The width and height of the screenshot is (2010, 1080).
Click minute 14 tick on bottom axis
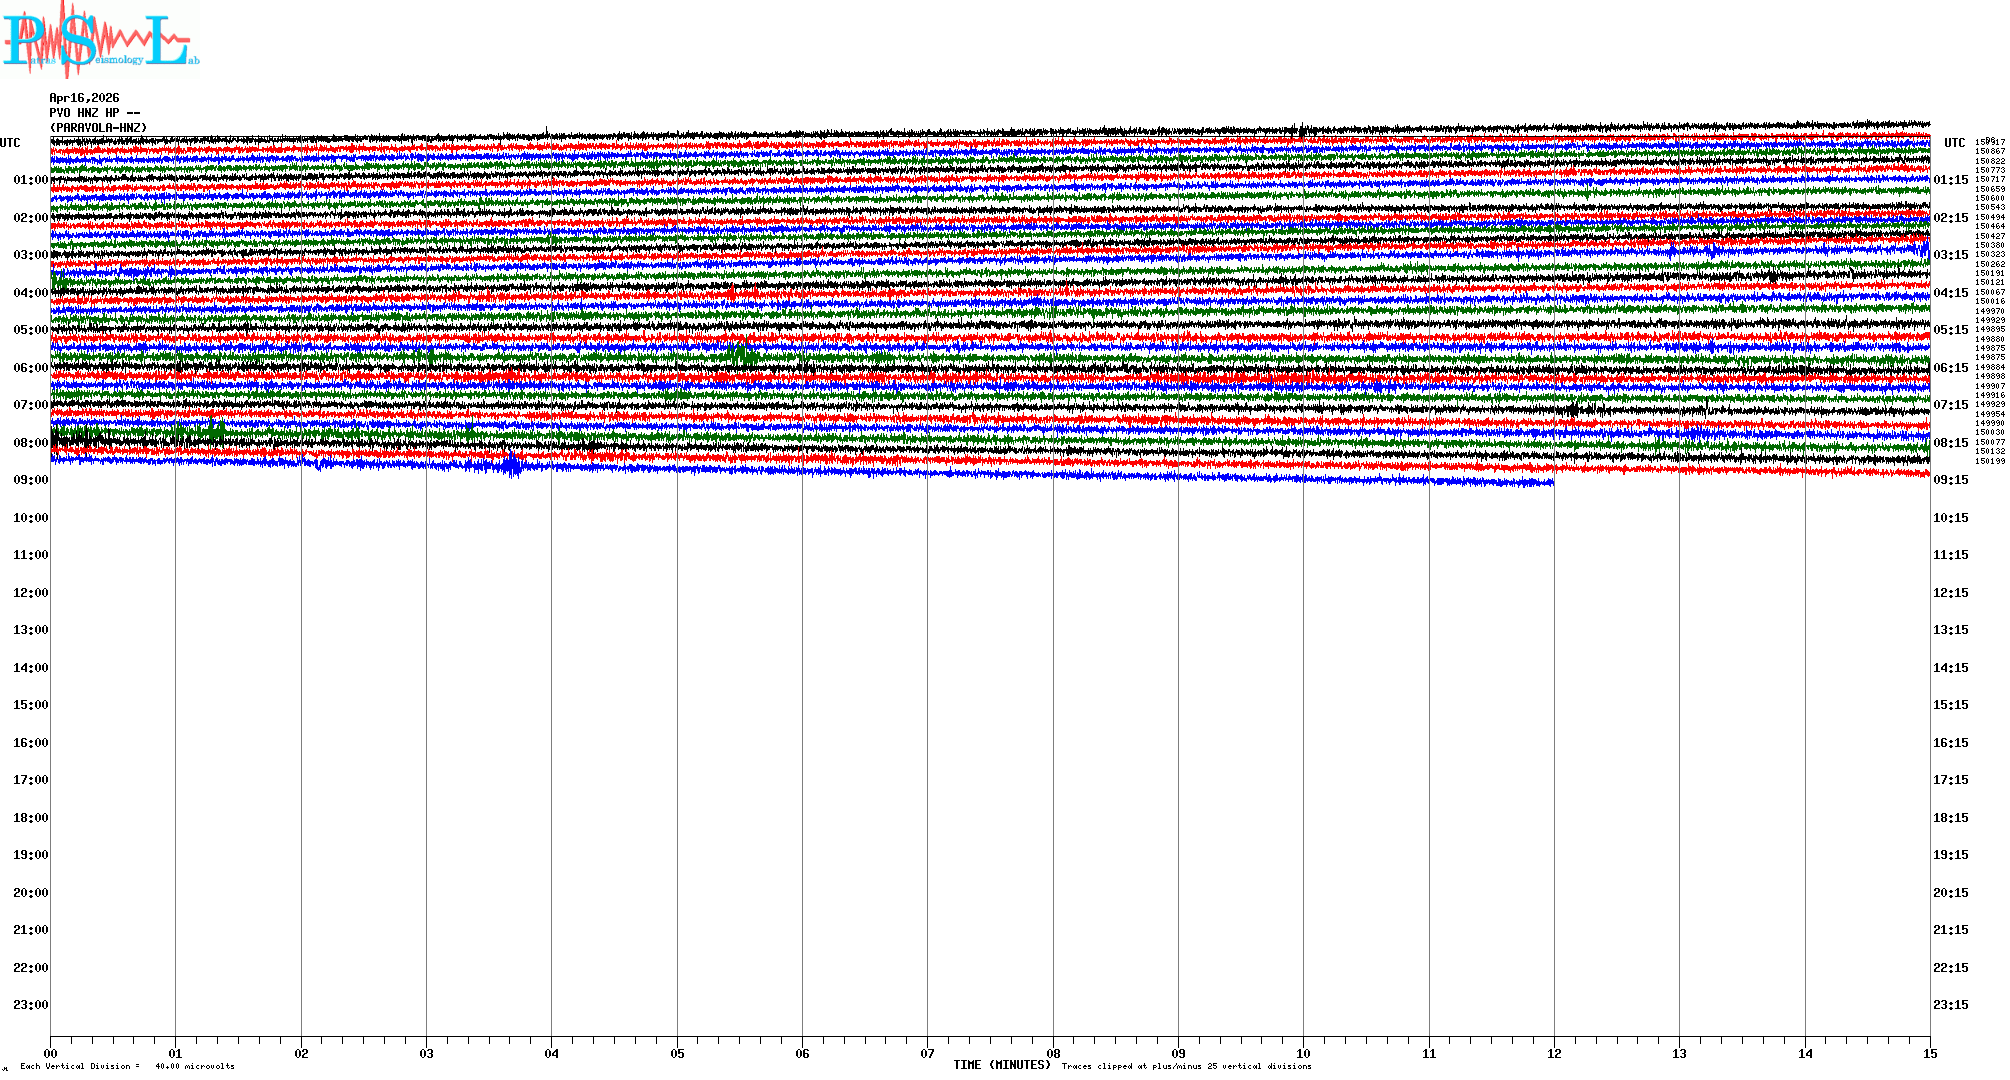[x=1805, y=1053]
